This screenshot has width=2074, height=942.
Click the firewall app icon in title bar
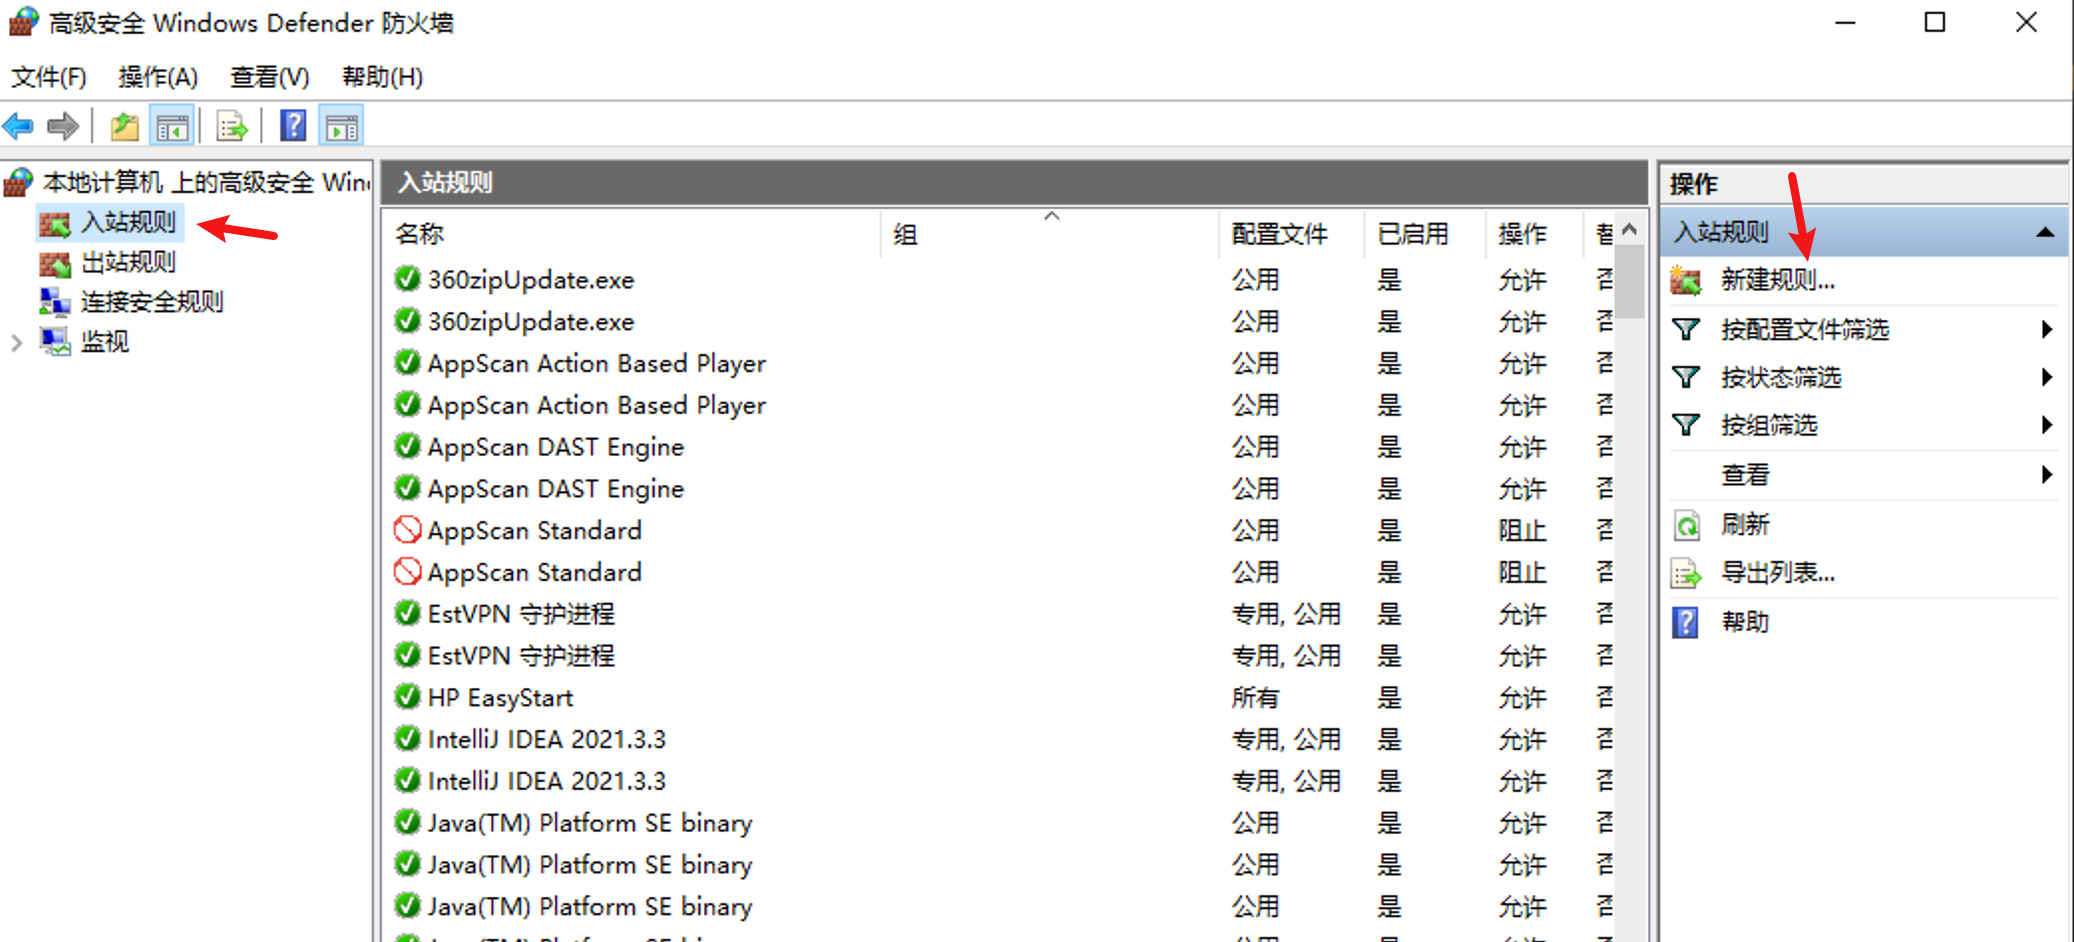(x=23, y=21)
